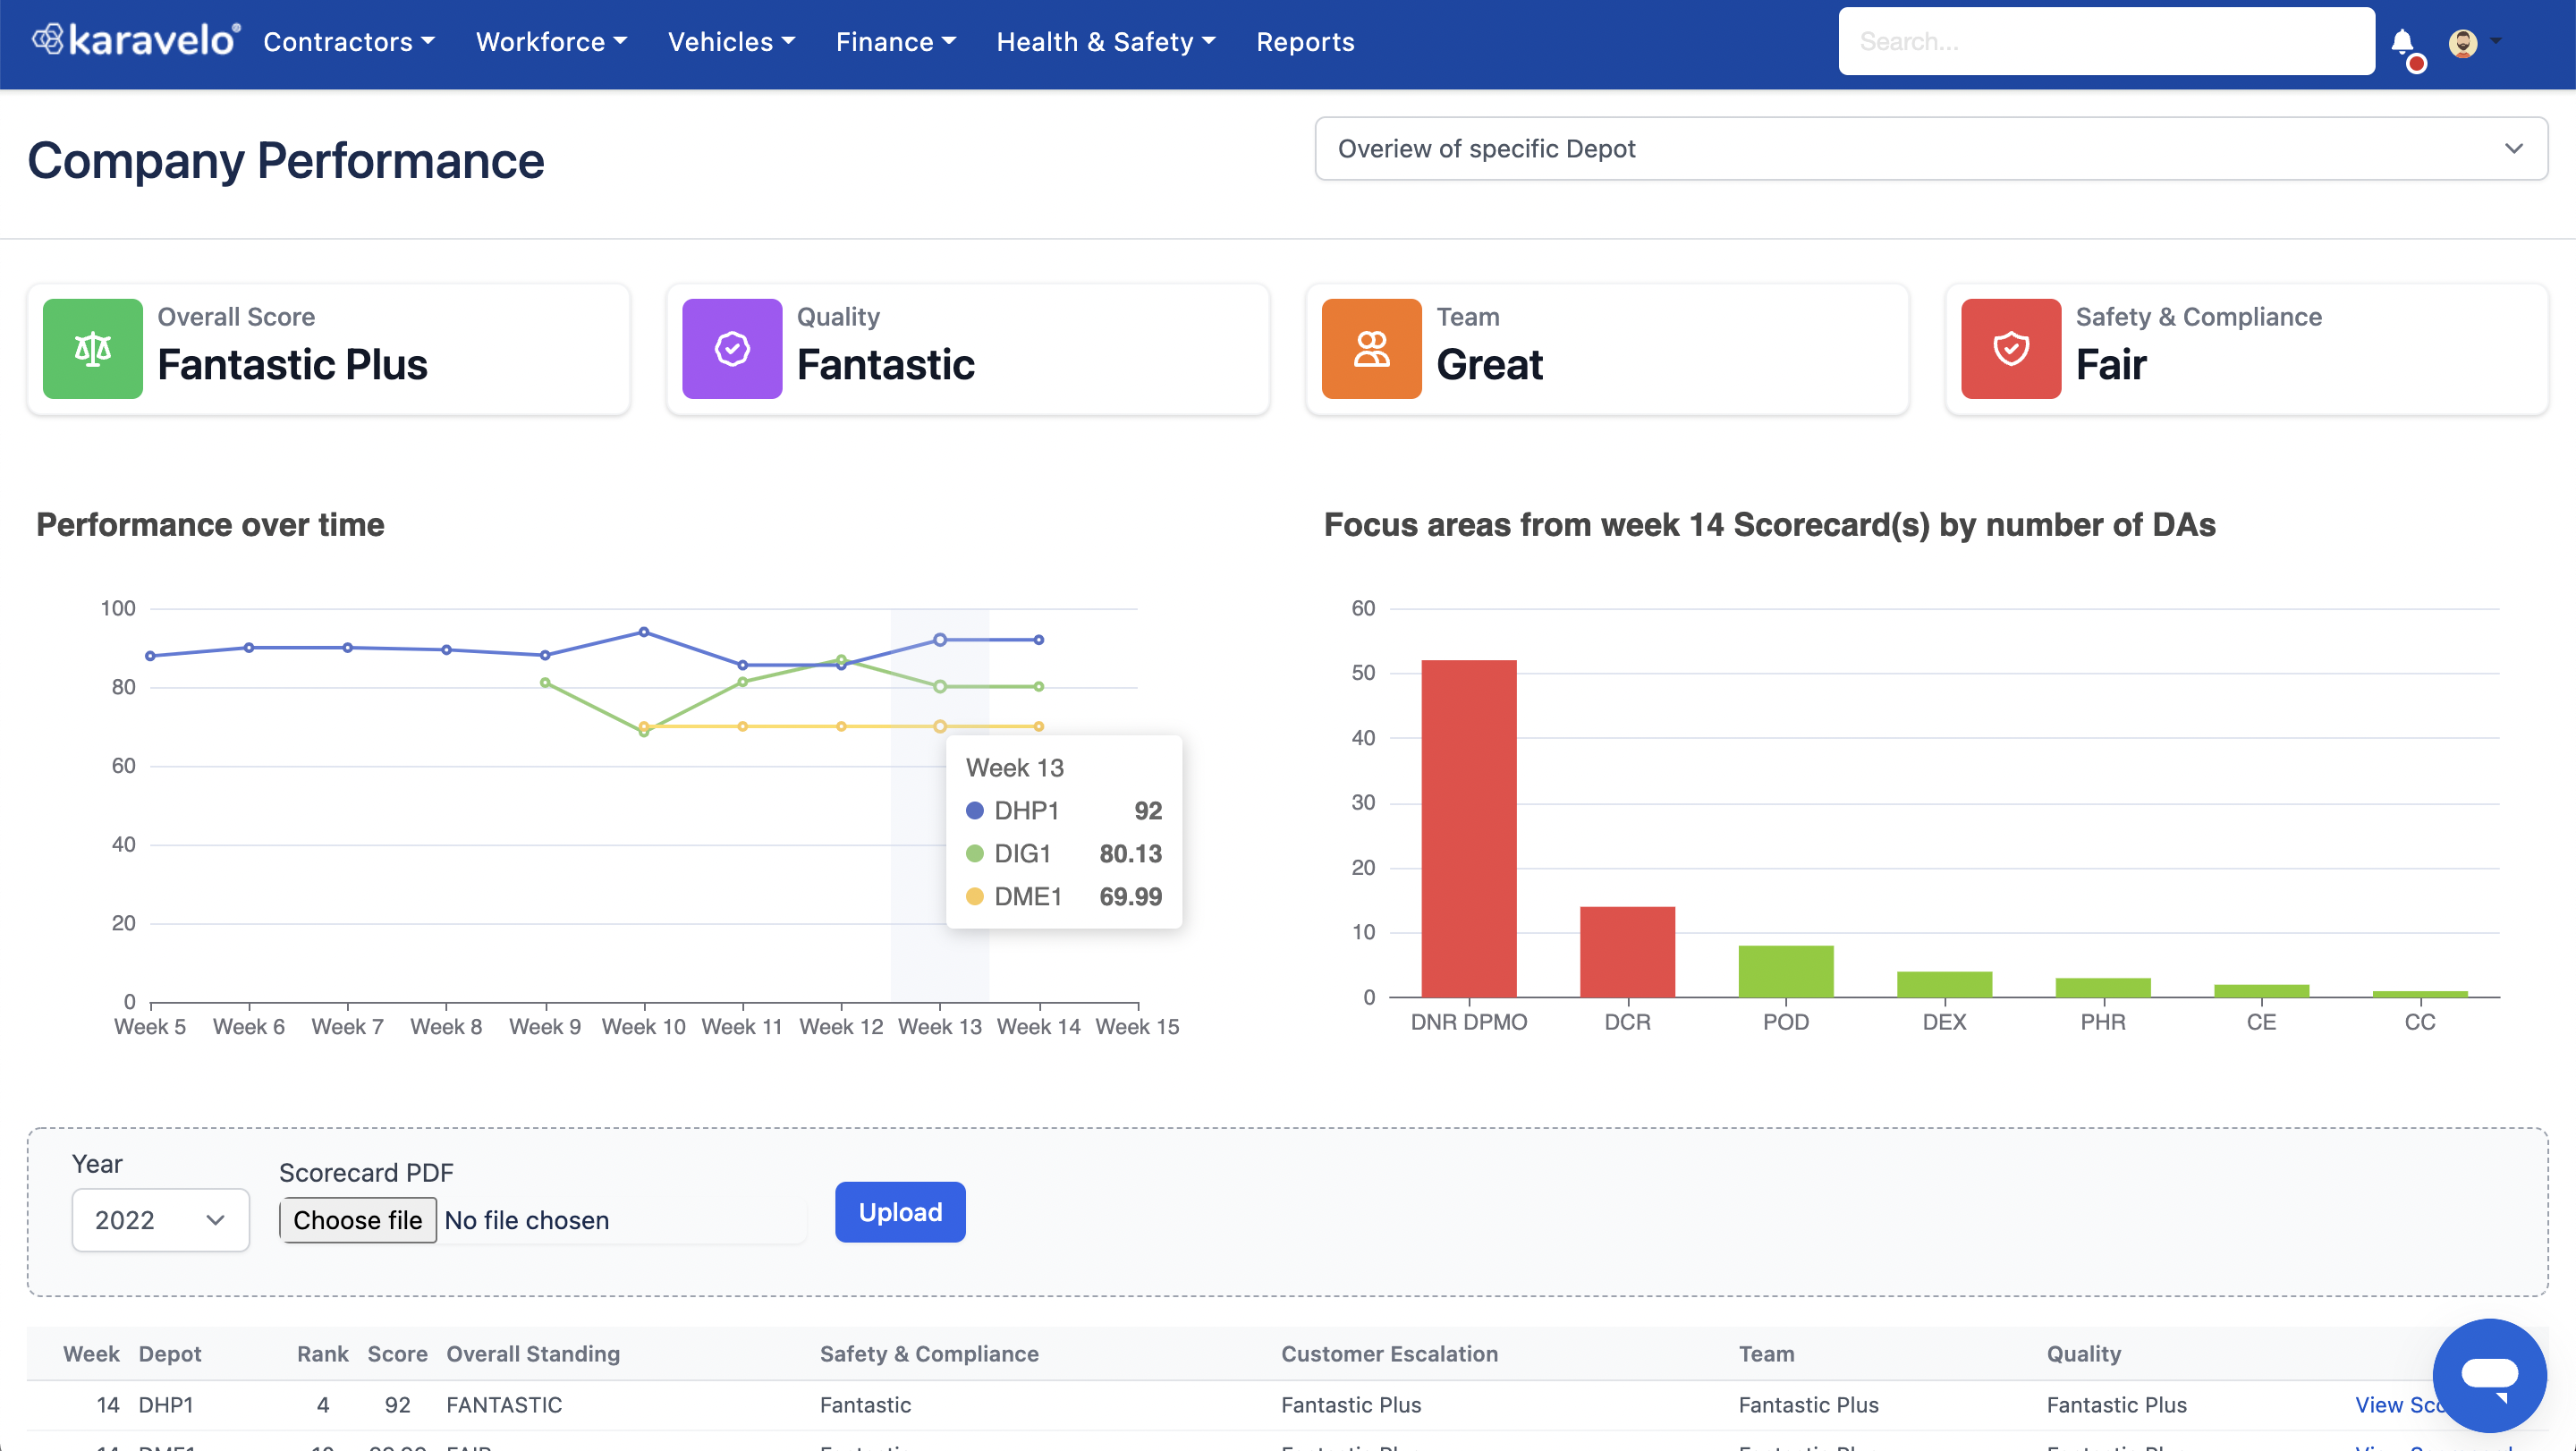Click the Choose file button
The height and width of the screenshot is (1451, 2576).
(x=358, y=1220)
